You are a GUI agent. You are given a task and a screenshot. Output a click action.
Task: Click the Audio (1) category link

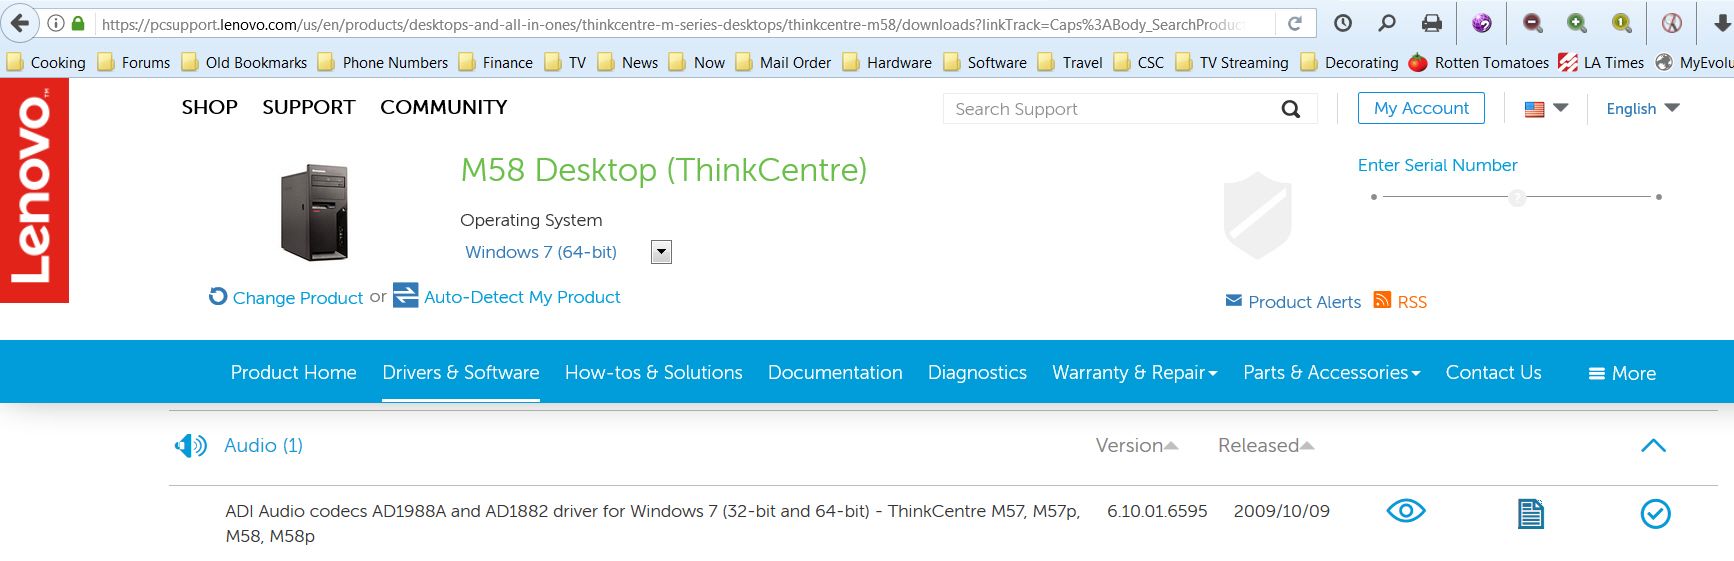[263, 445]
